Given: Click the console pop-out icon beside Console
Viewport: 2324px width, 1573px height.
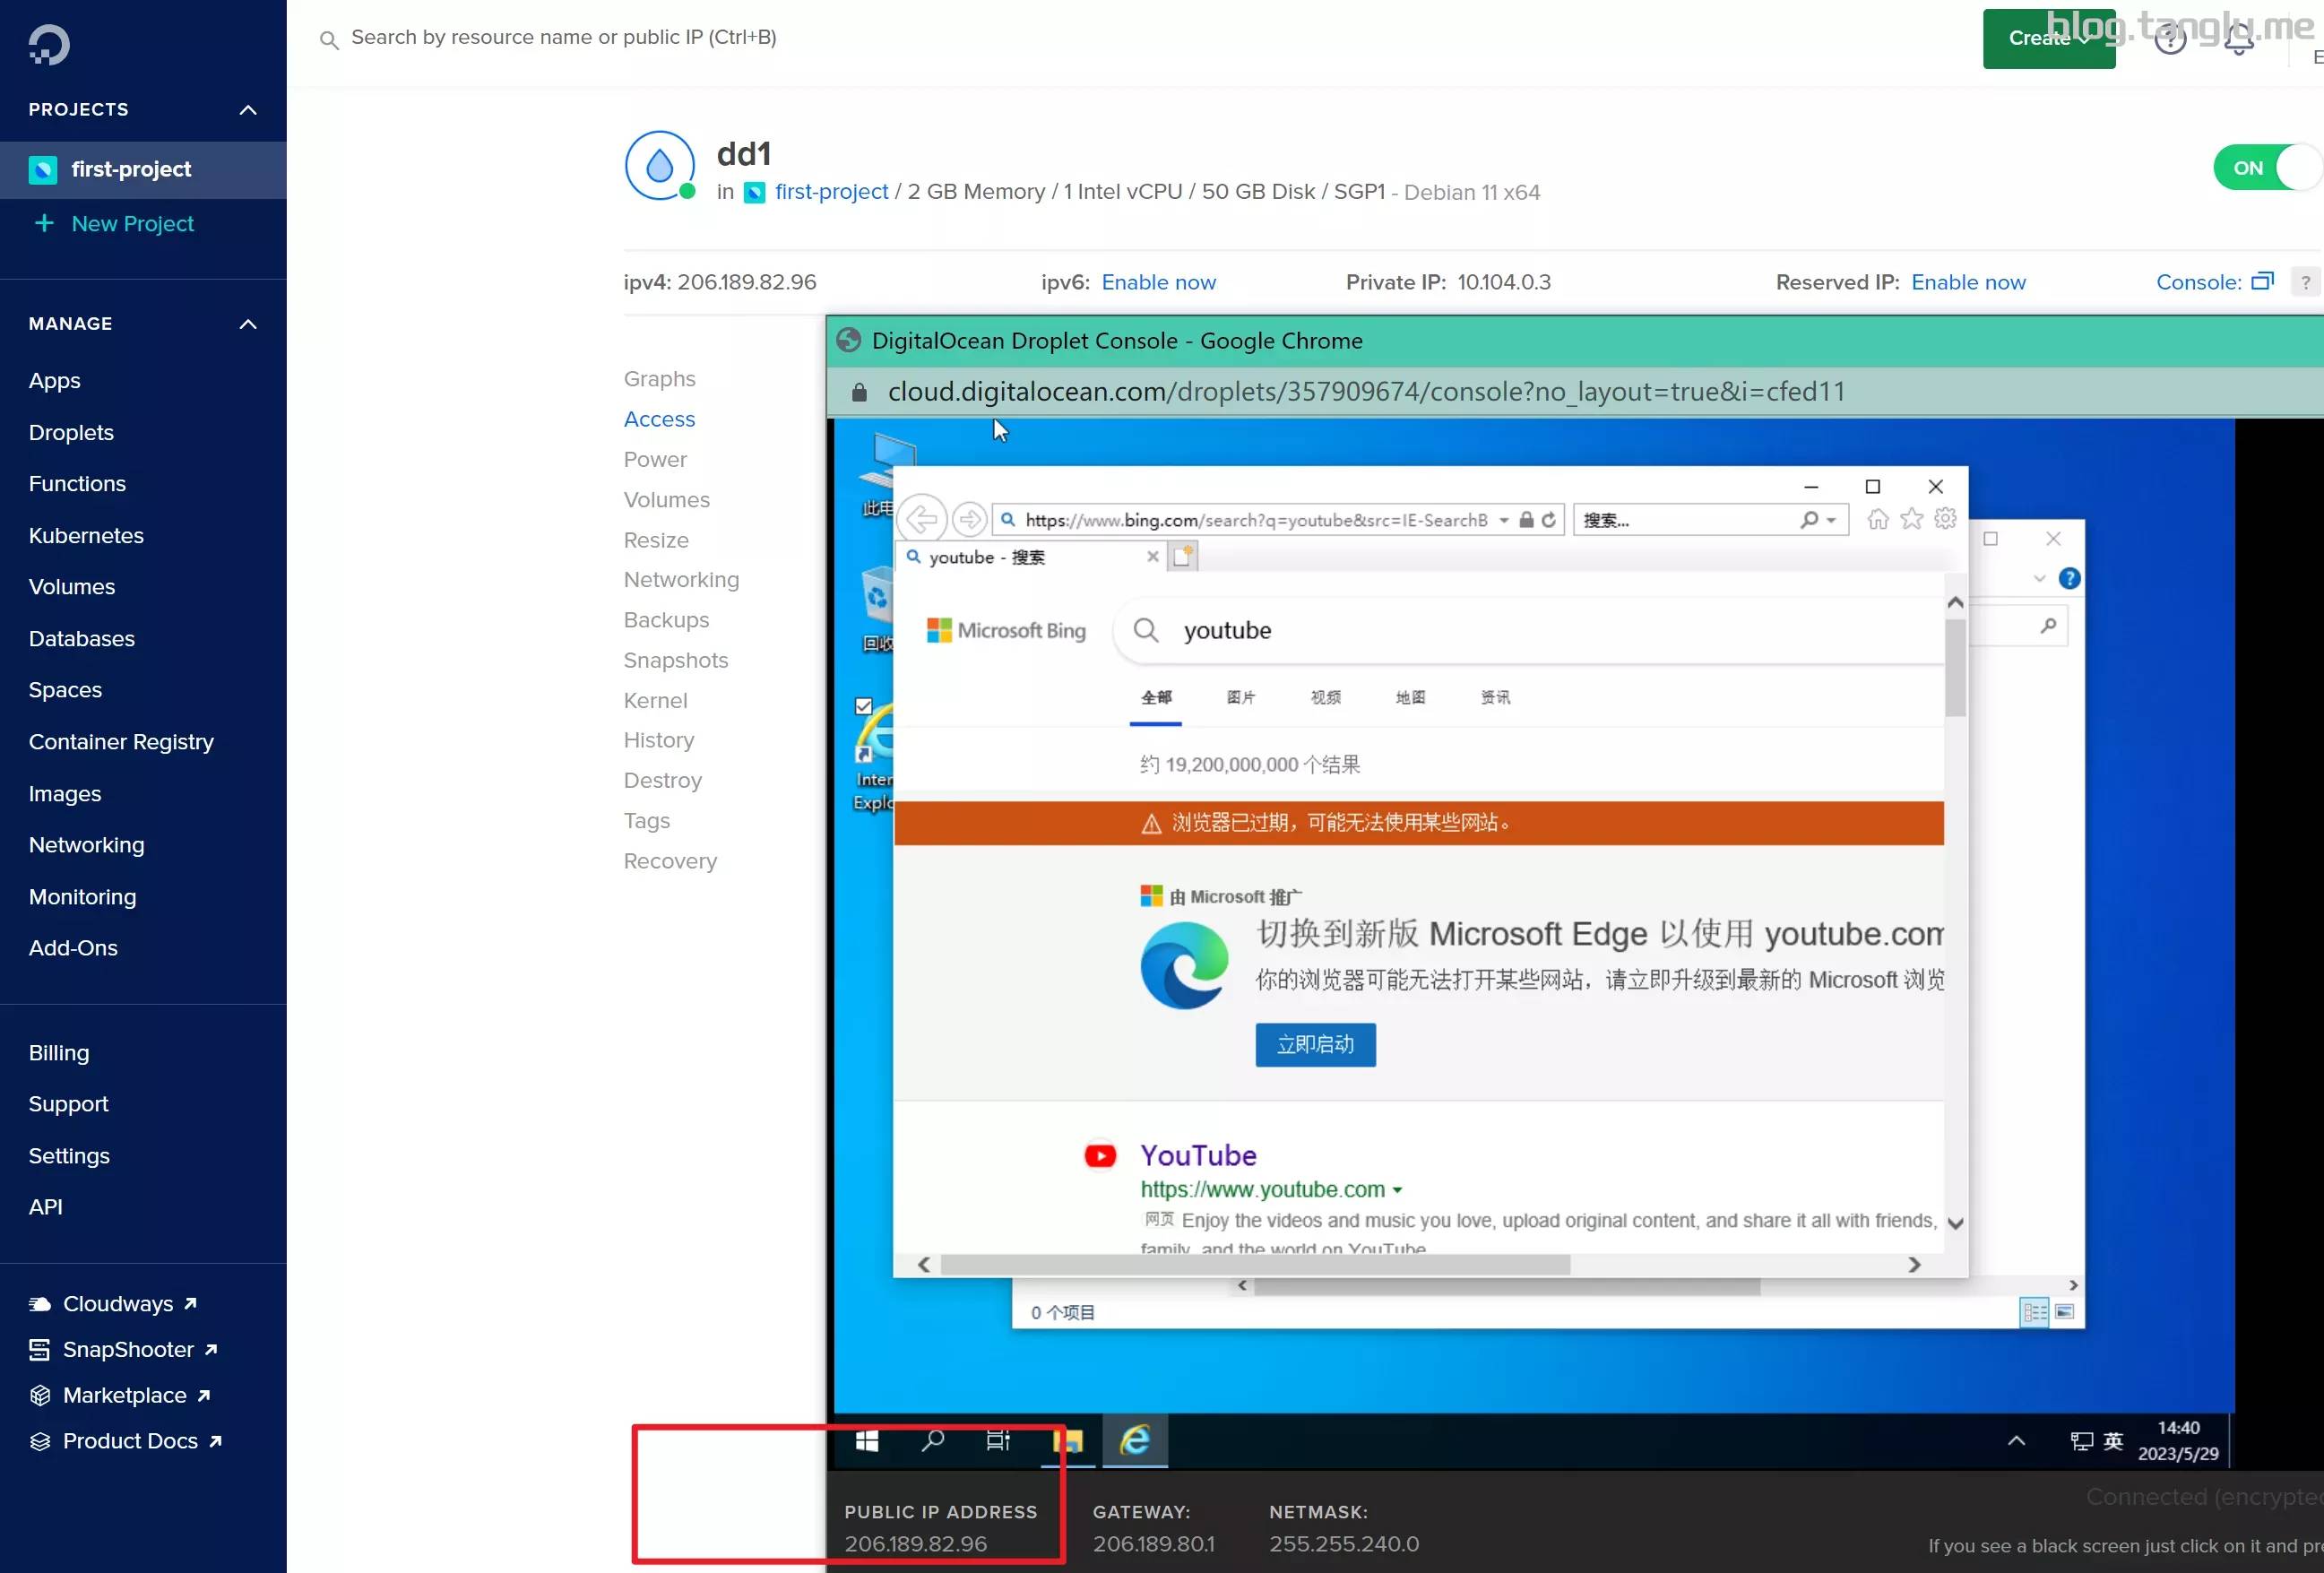Looking at the screenshot, I should tap(2263, 281).
